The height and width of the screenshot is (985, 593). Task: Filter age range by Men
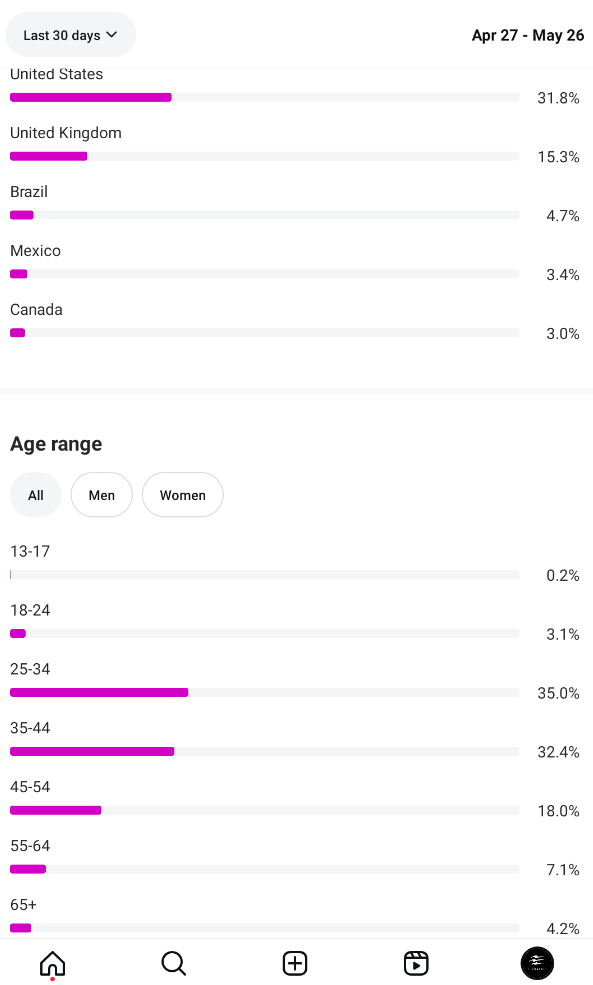tap(102, 495)
